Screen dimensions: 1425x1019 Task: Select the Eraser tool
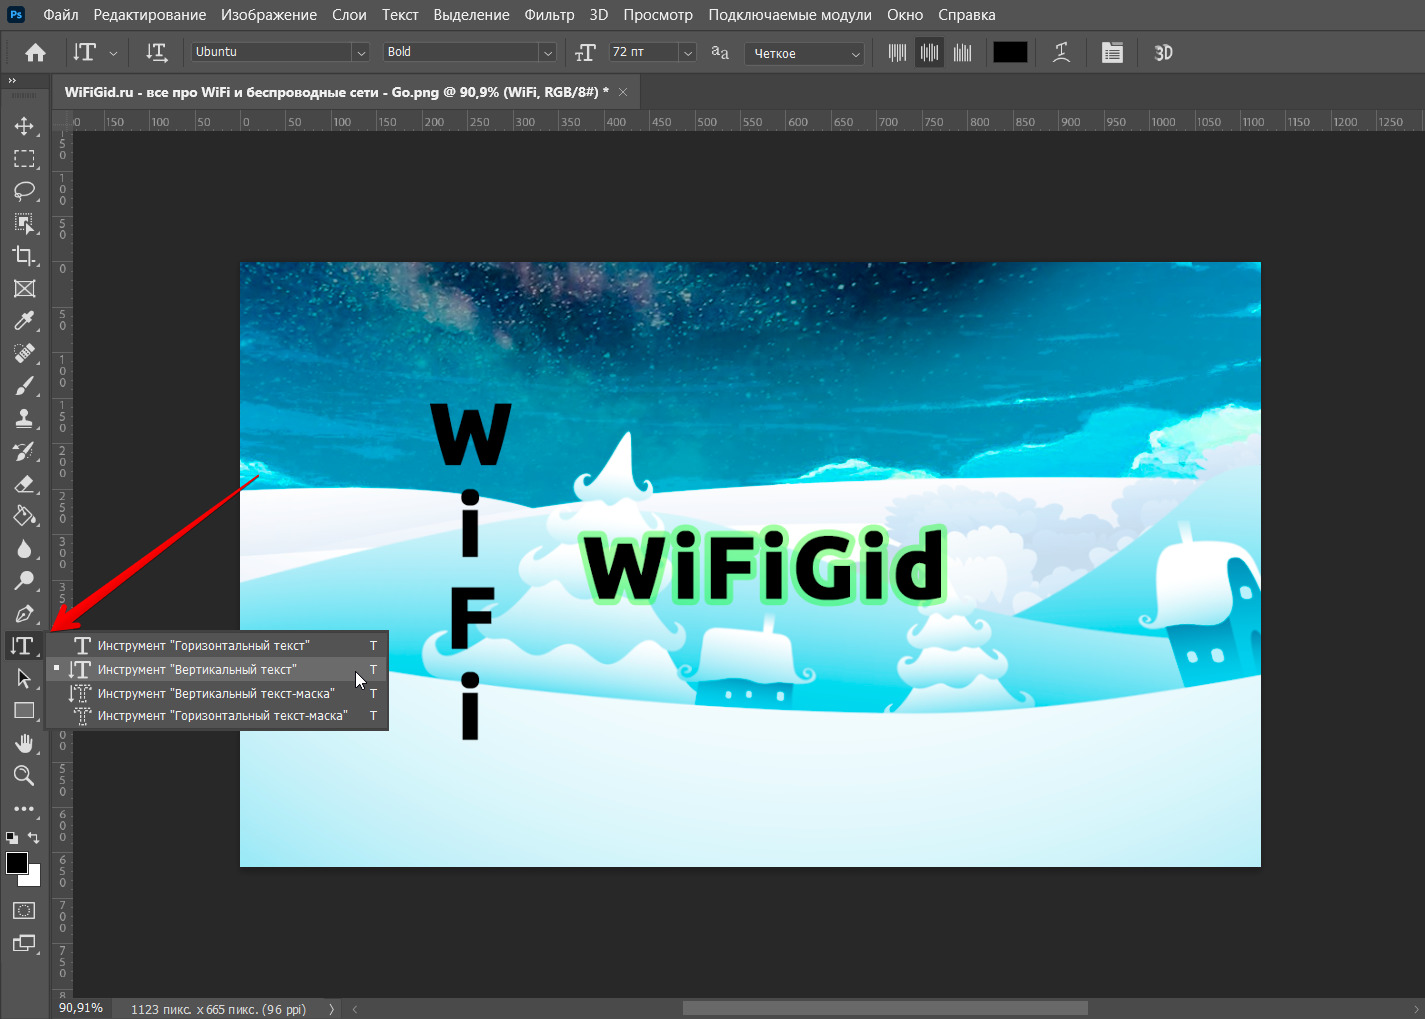(24, 484)
